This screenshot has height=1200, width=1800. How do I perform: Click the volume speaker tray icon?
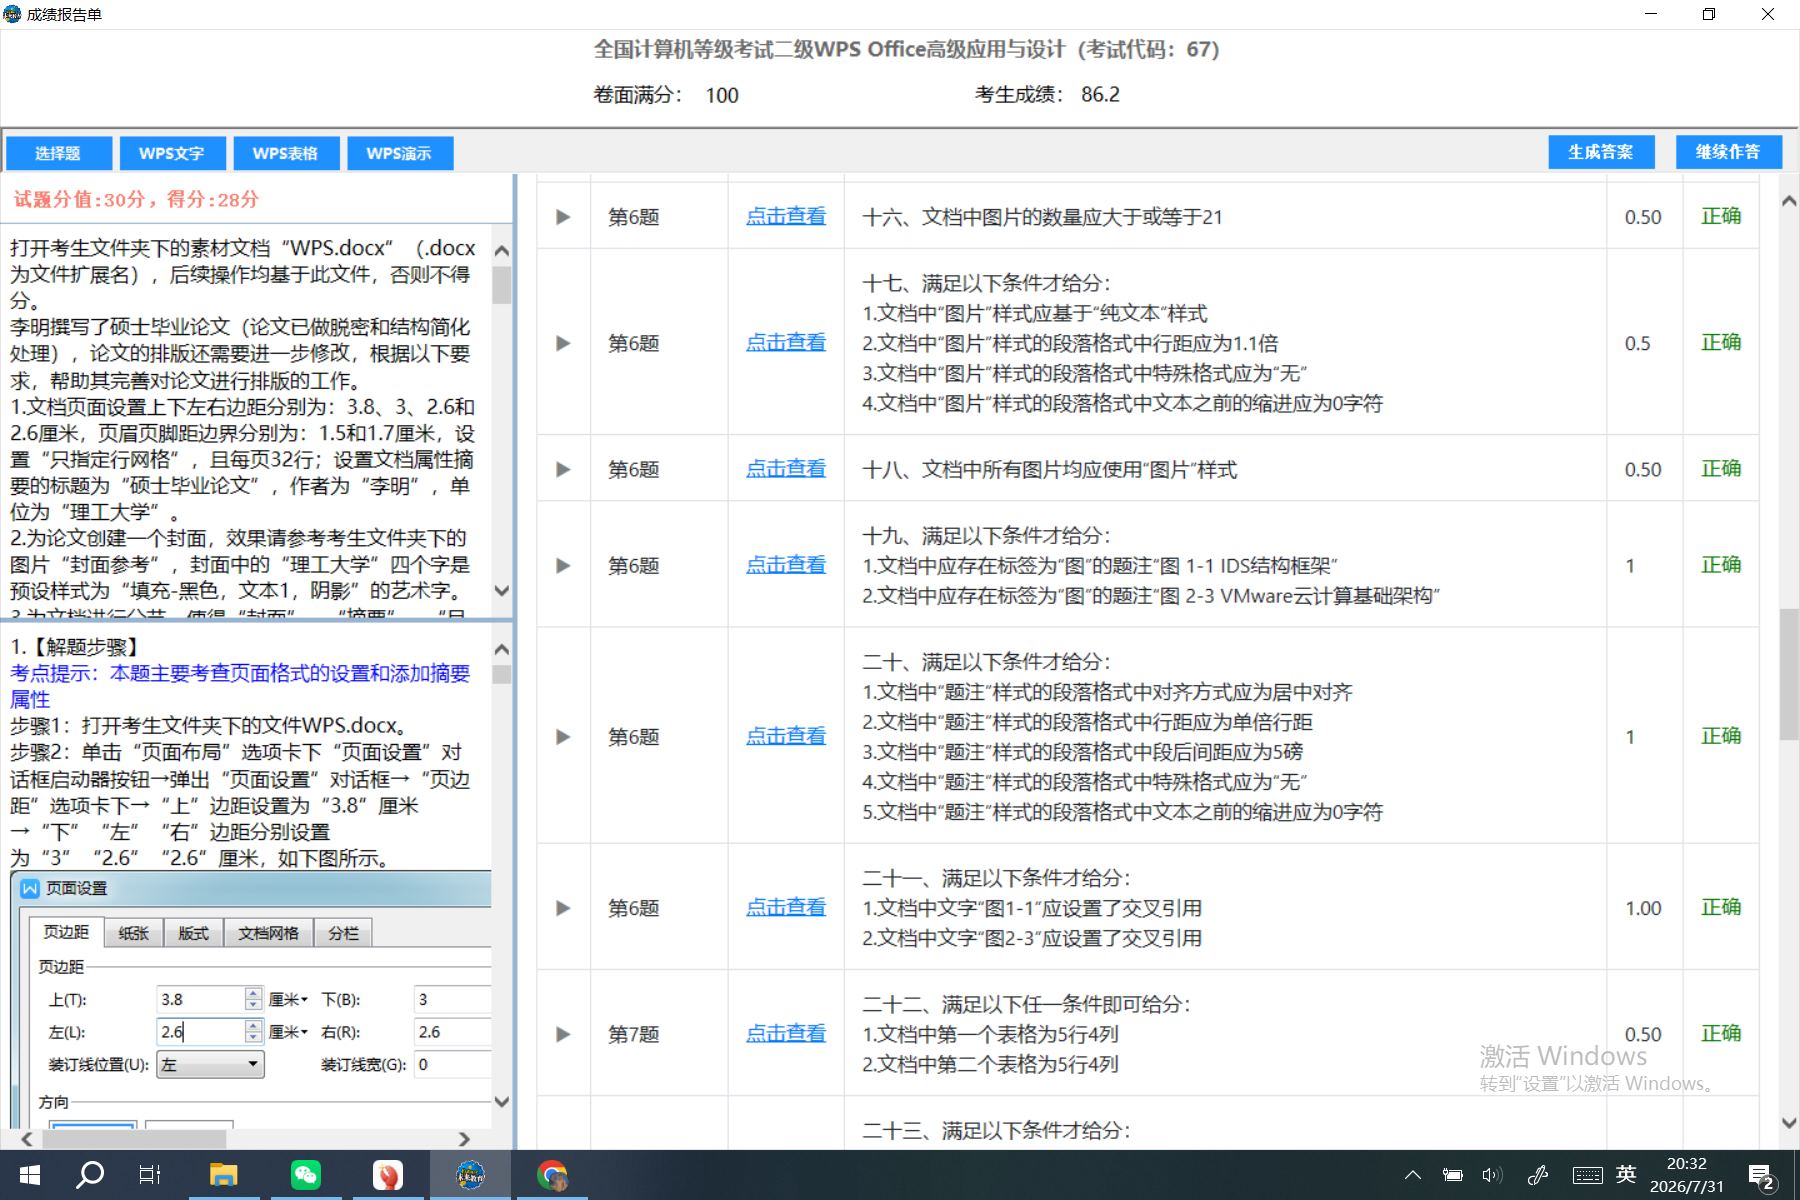(1492, 1175)
